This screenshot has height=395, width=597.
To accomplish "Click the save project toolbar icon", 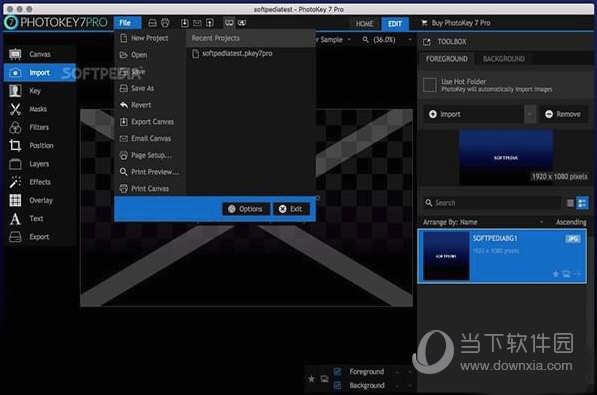I will coord(152,23).
